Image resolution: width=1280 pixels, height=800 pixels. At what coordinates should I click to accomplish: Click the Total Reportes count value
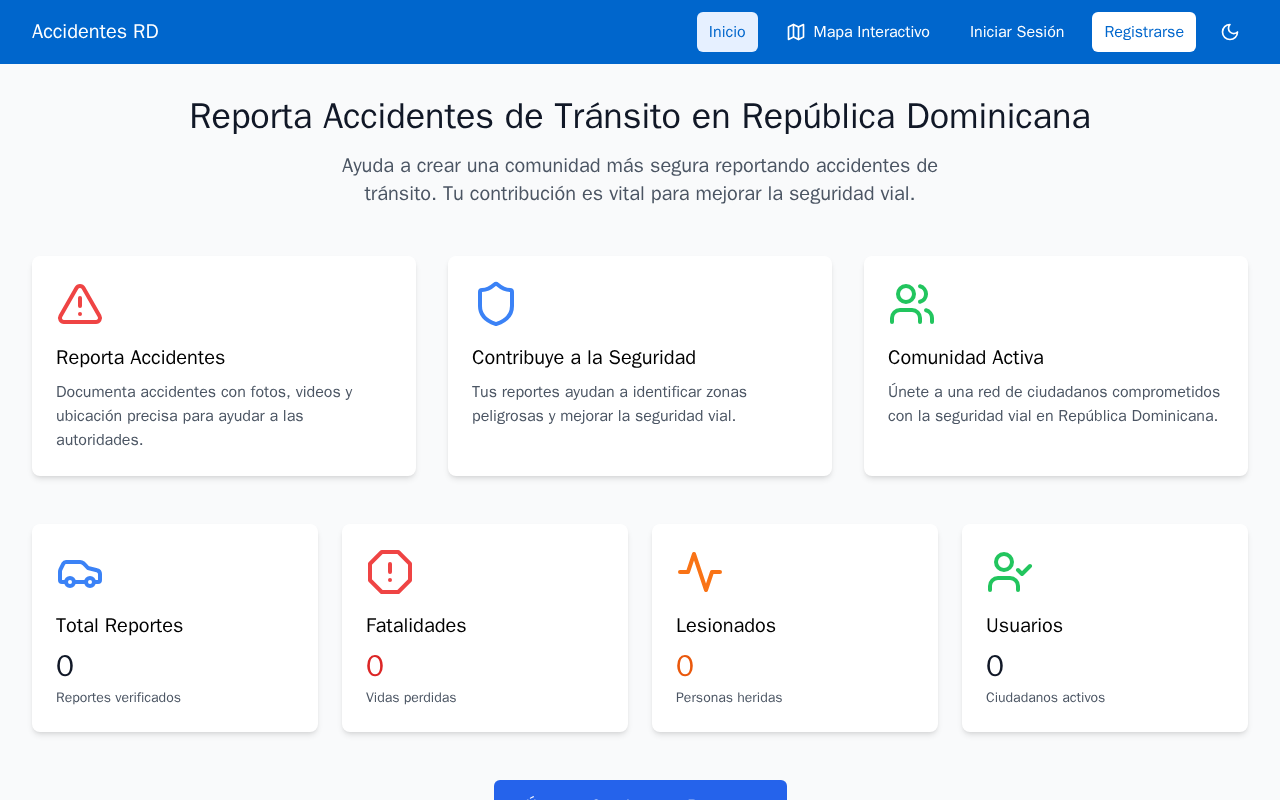[x=65, y=666]
